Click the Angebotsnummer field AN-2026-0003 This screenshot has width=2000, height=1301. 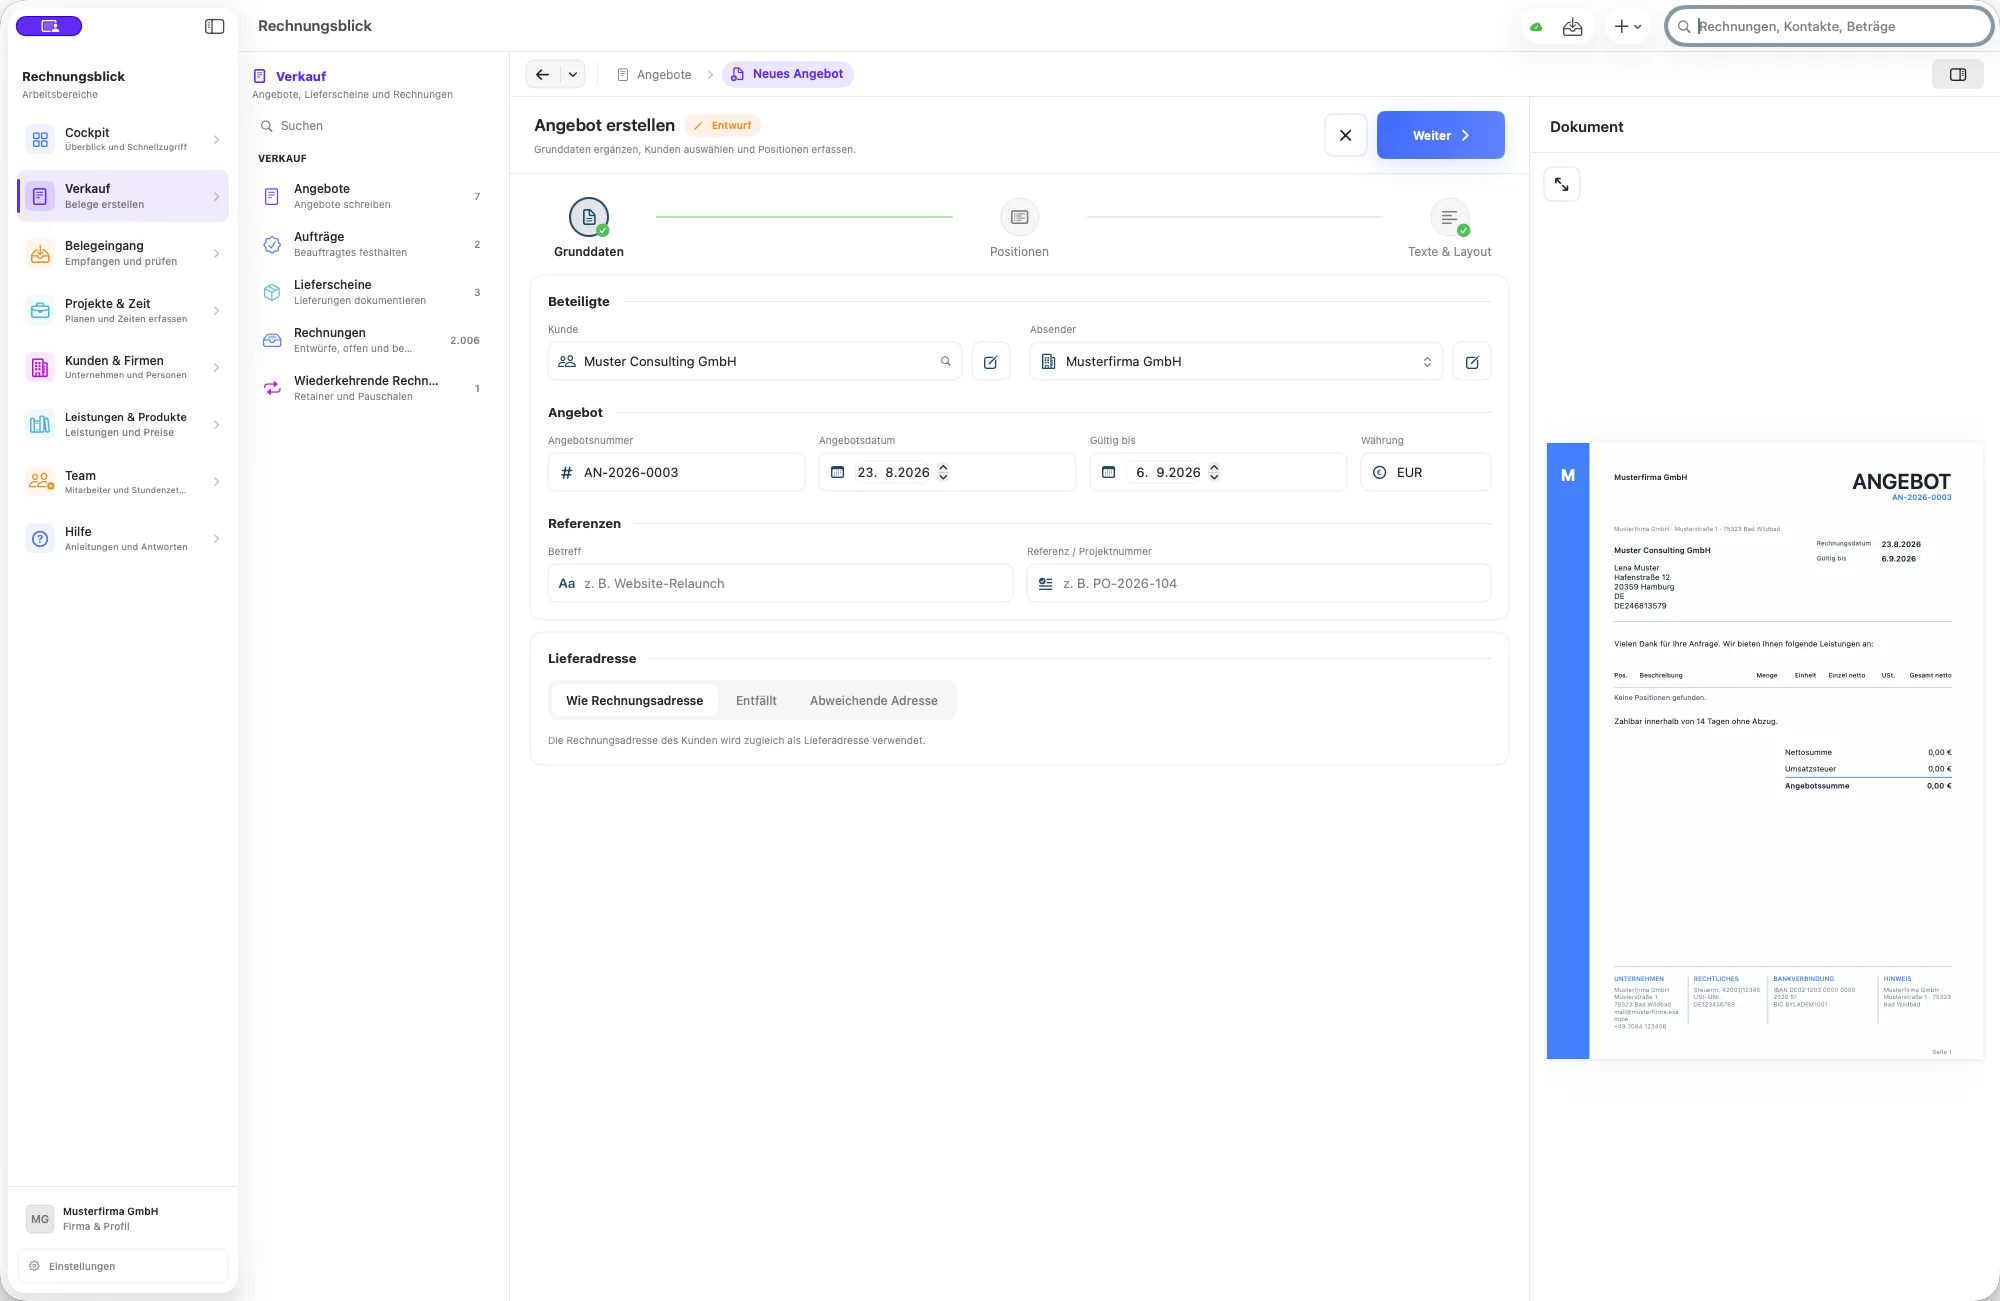677,473
